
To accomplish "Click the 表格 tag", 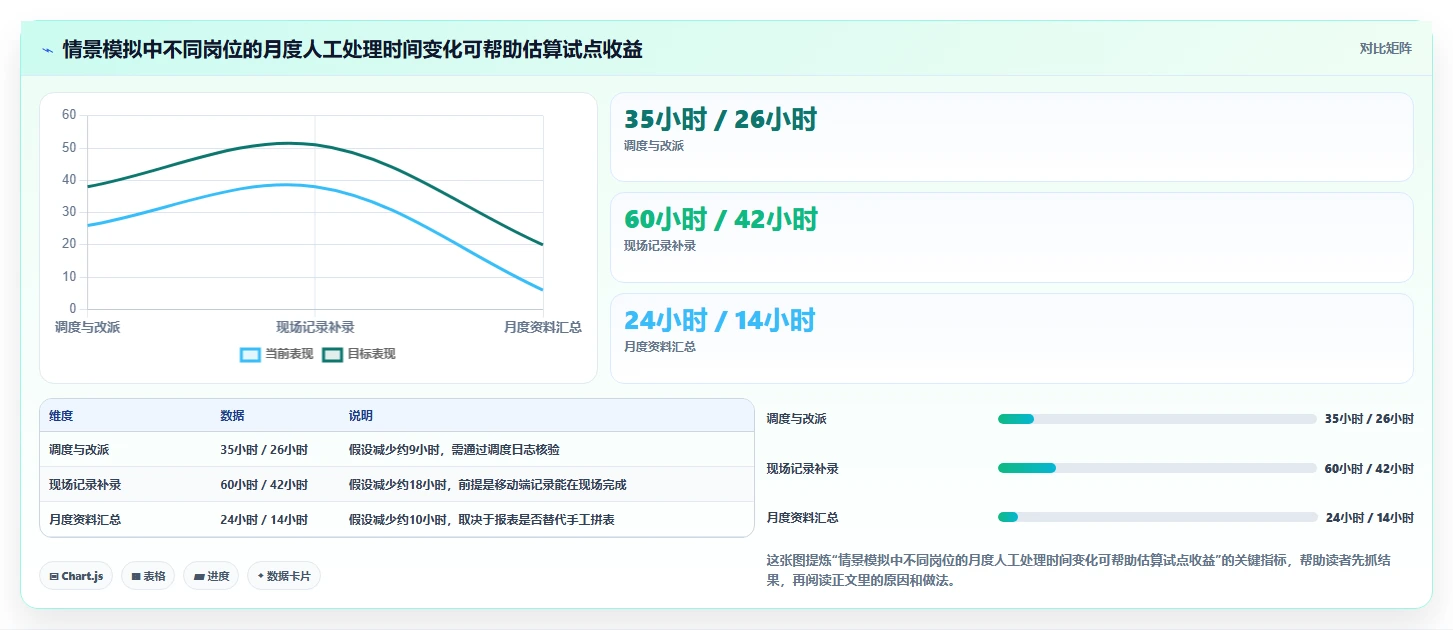I will (148, 576).
